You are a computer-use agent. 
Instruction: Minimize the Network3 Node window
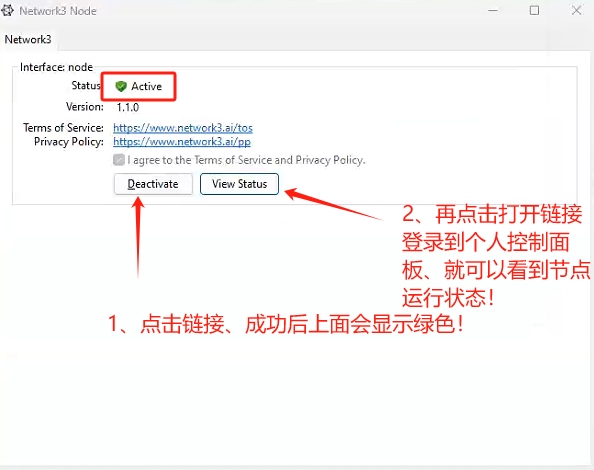coord(493,11)
